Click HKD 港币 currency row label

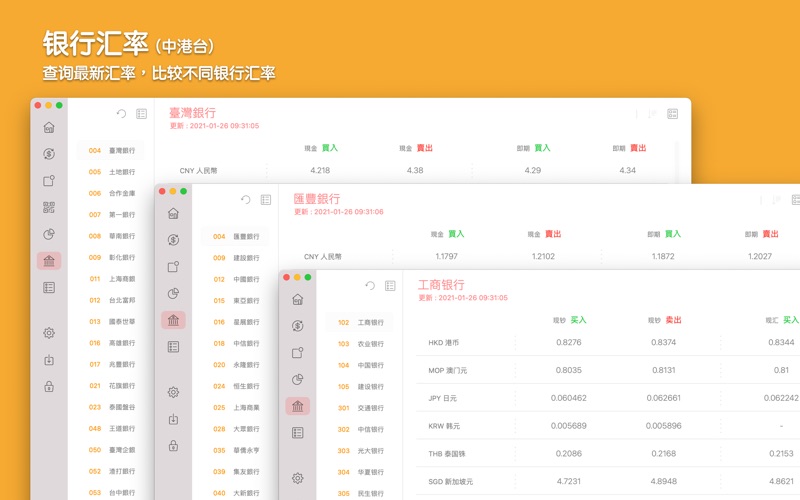click(x=443, y=342)
